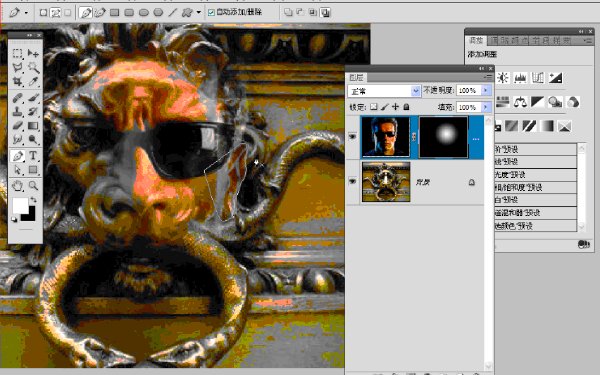Open the Layers panel menu
The width and height of the screenshot is (600, 375).
click(488, 77)
